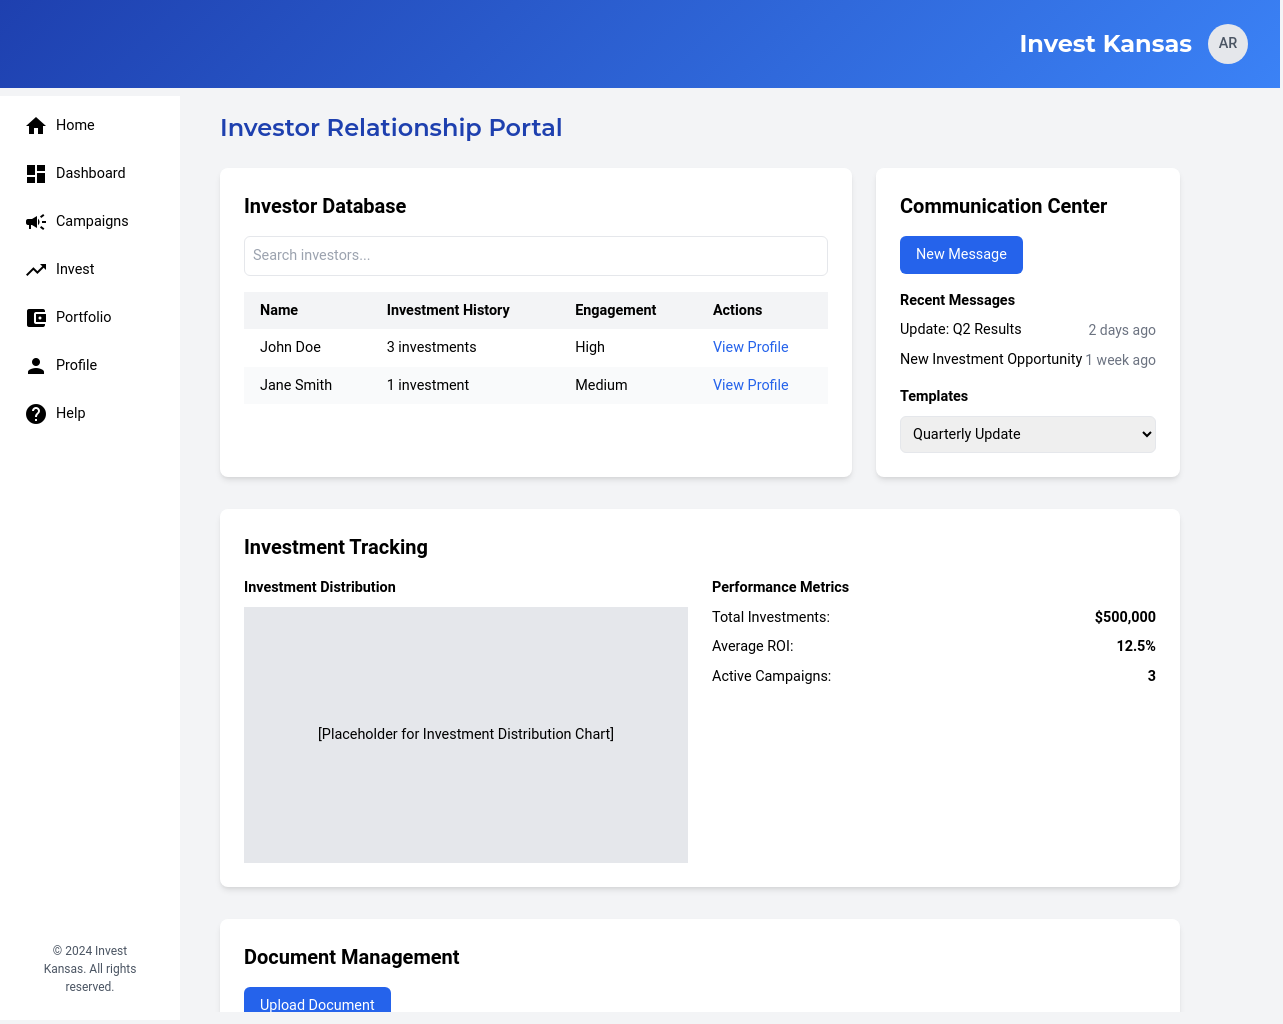Click the Investment Distribution chart placeholder
The image size is (1283, 1024).
coord(465,734)
